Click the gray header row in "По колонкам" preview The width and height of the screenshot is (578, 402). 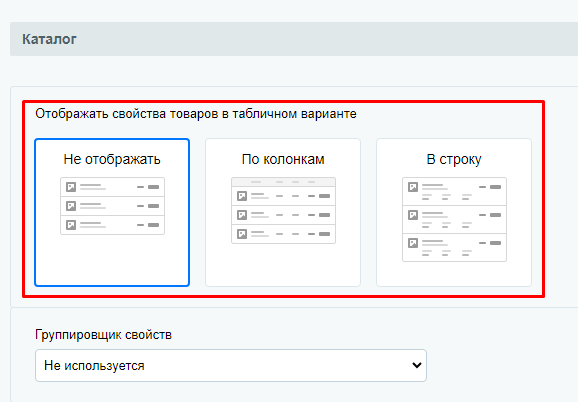pyautogui.click(x=283, y=182)
